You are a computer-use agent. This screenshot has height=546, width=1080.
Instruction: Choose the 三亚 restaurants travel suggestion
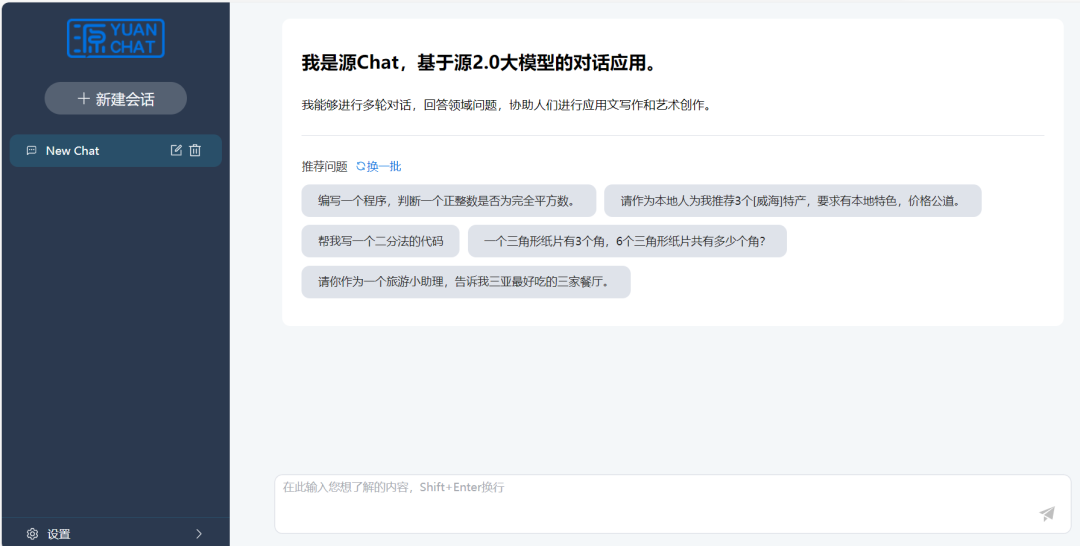[x=465, y=282]
